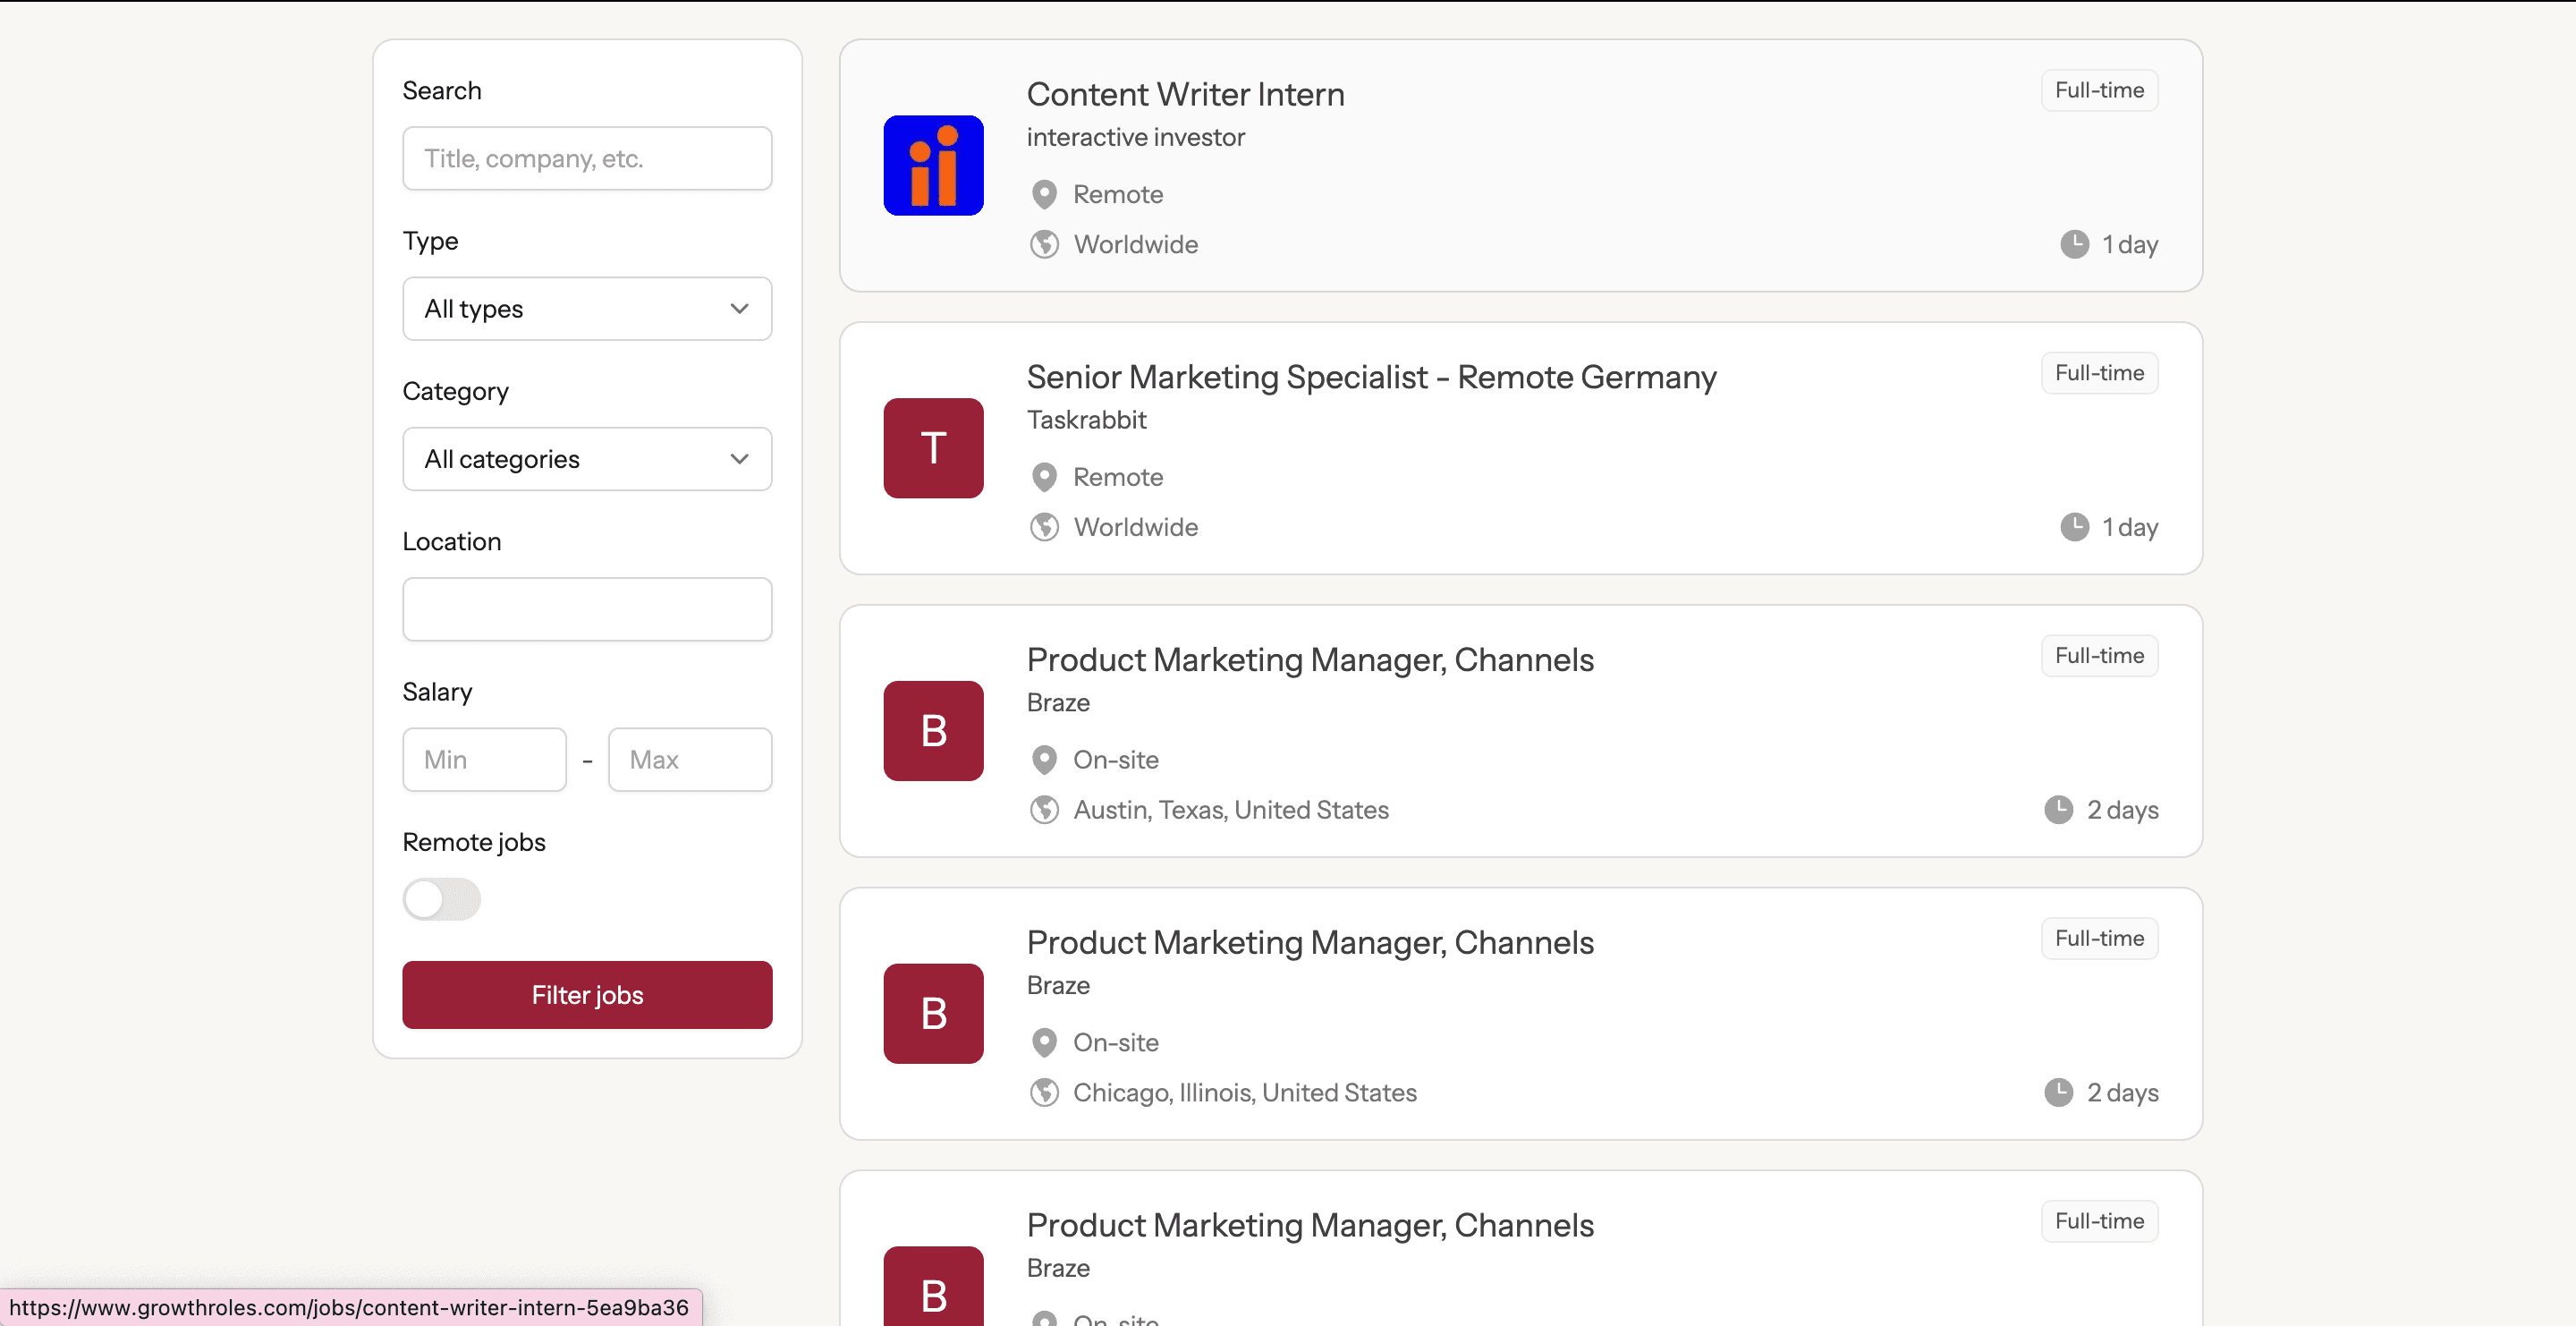Open the All categories dropdown
This screenshot has width=2576, height=1326.
pos(587,459)
